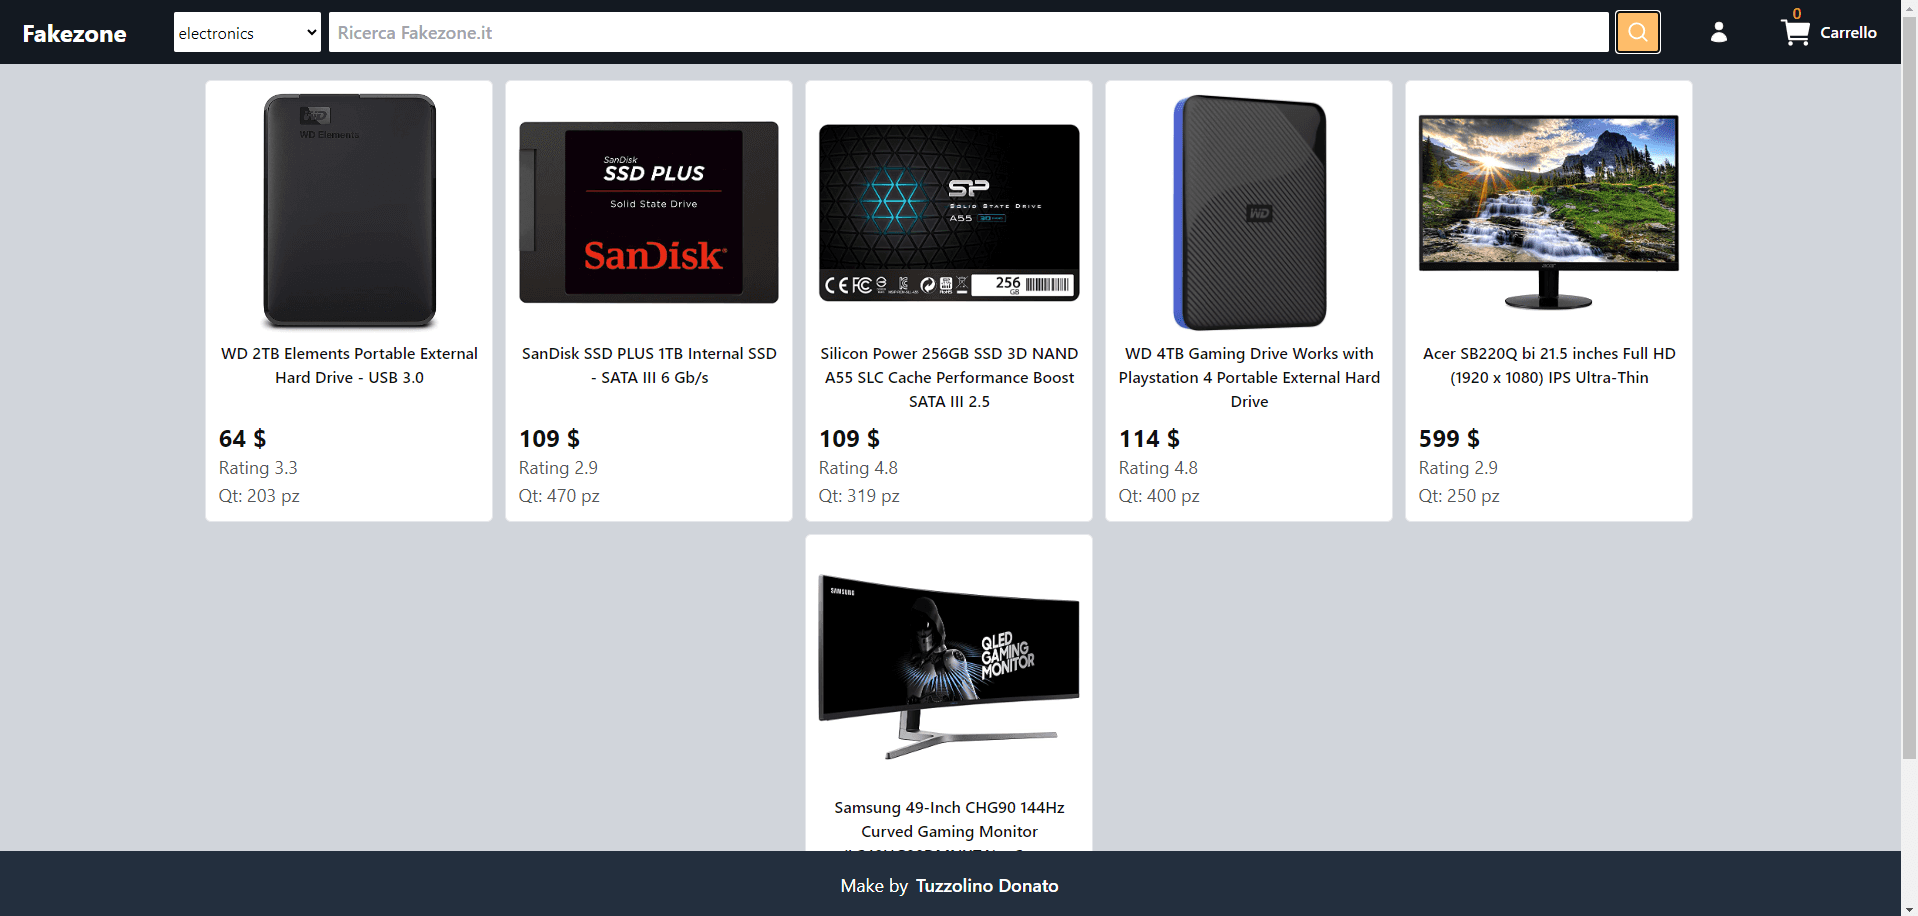Open the Tuzzolino Donato footer link
The image size is (1918, 916).
point(986,885)
